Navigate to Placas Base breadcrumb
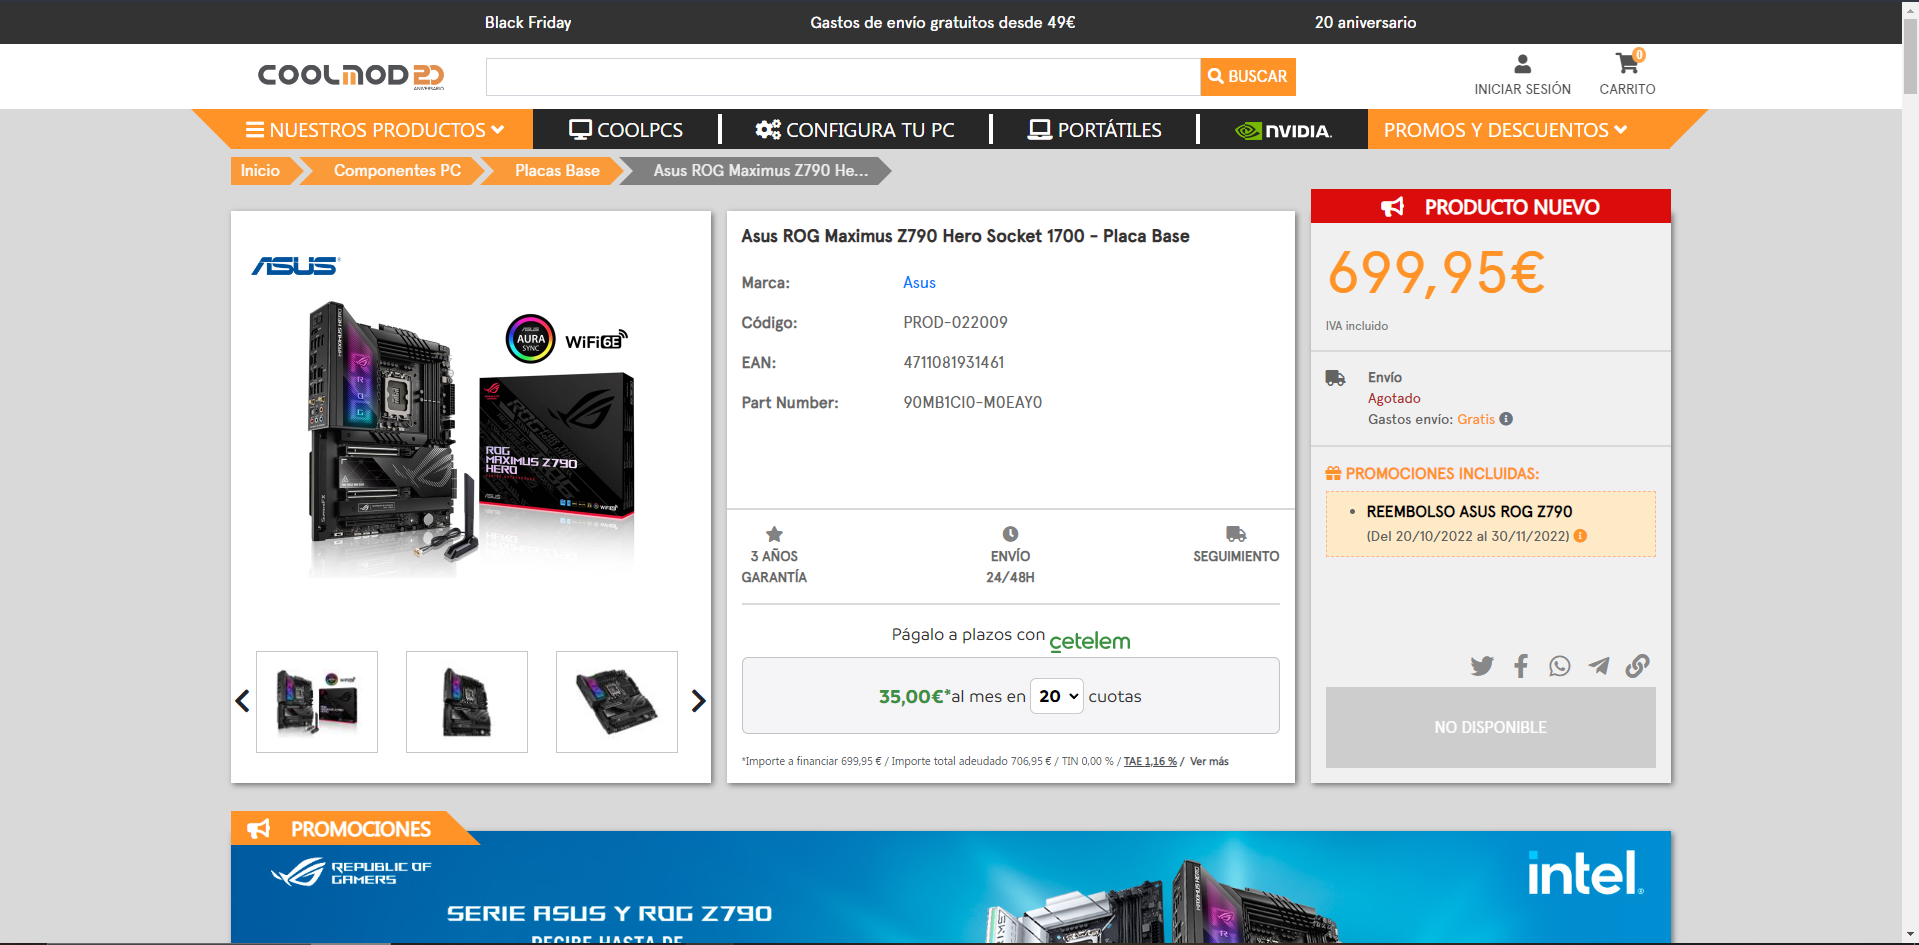Screen dimensions: 1919x945 (556, 171)
